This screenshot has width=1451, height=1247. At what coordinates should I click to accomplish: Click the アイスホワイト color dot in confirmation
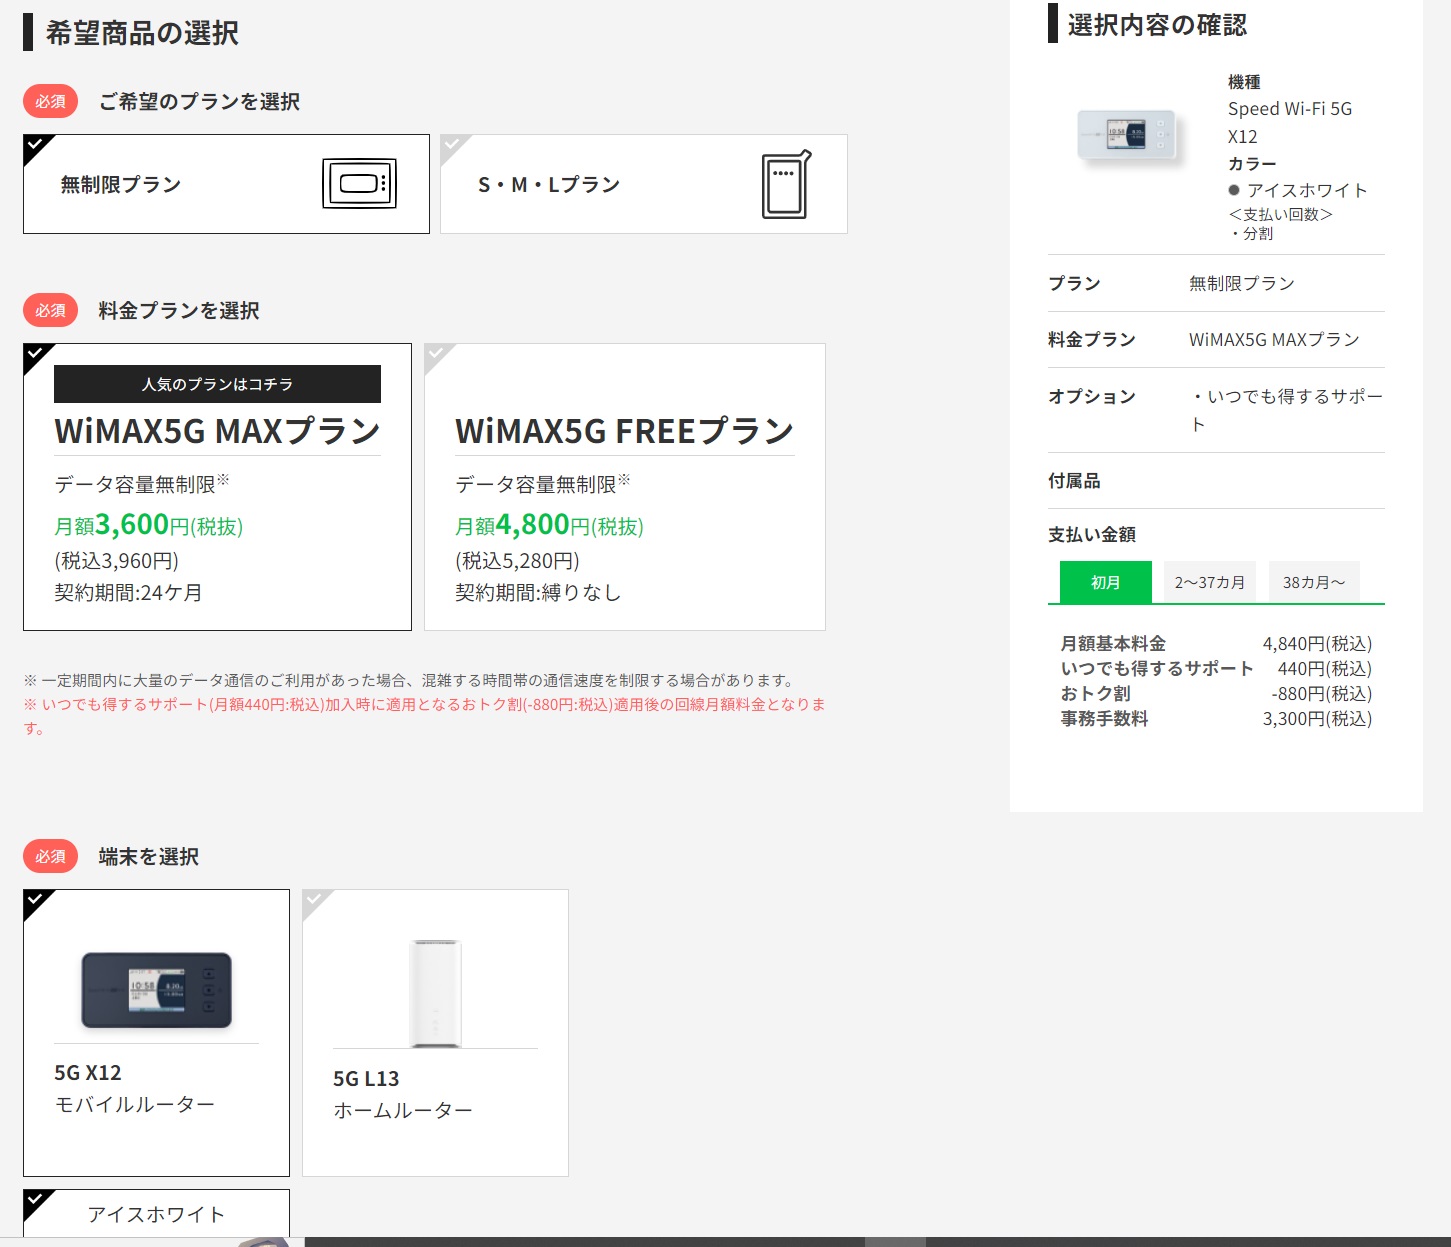pyautogui.click(x=1234, y=190)
